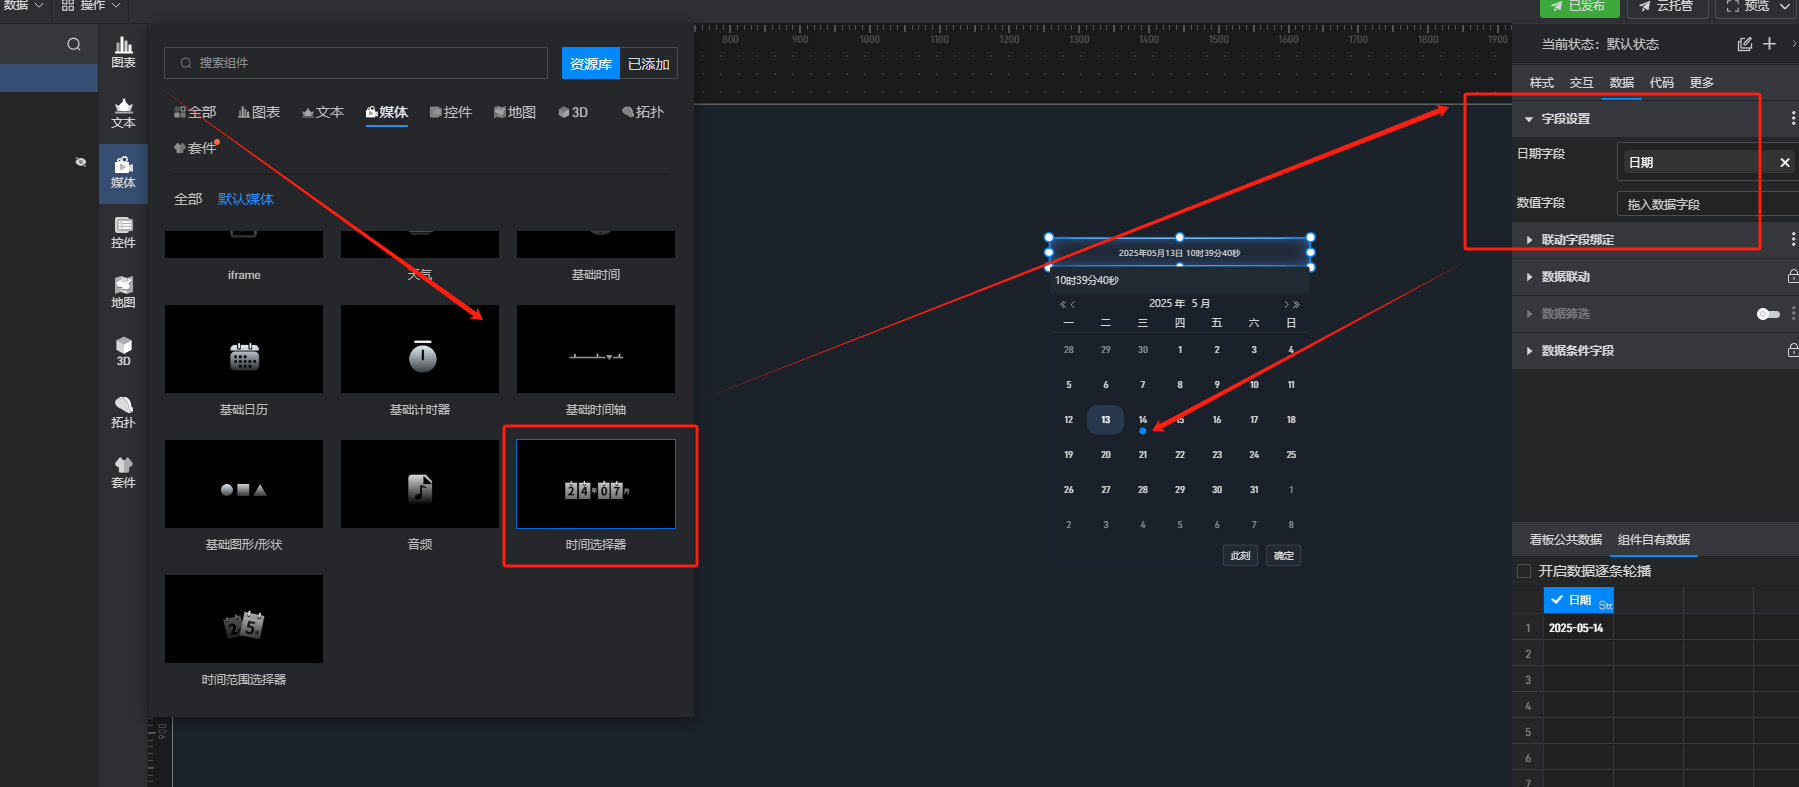The image size is (1799, 787).
Task: Toggle the 日期 column checkbox in data table
Action: tap(1557, 600)
